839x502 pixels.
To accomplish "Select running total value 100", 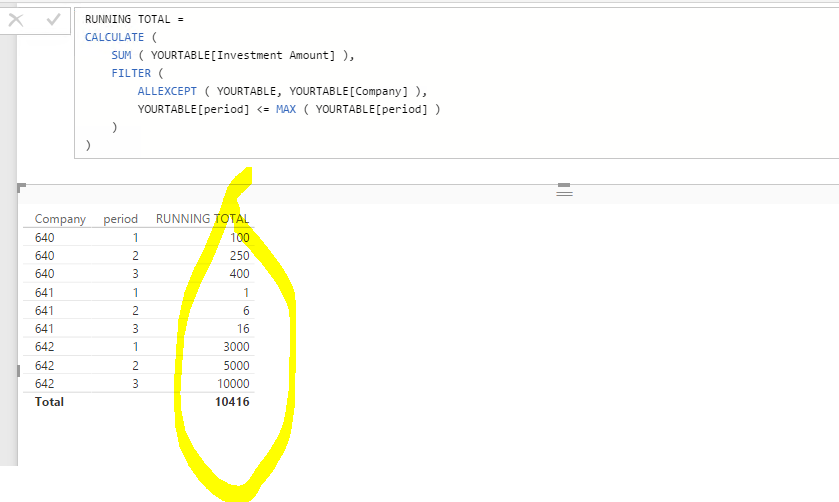I will pos(240,238).
